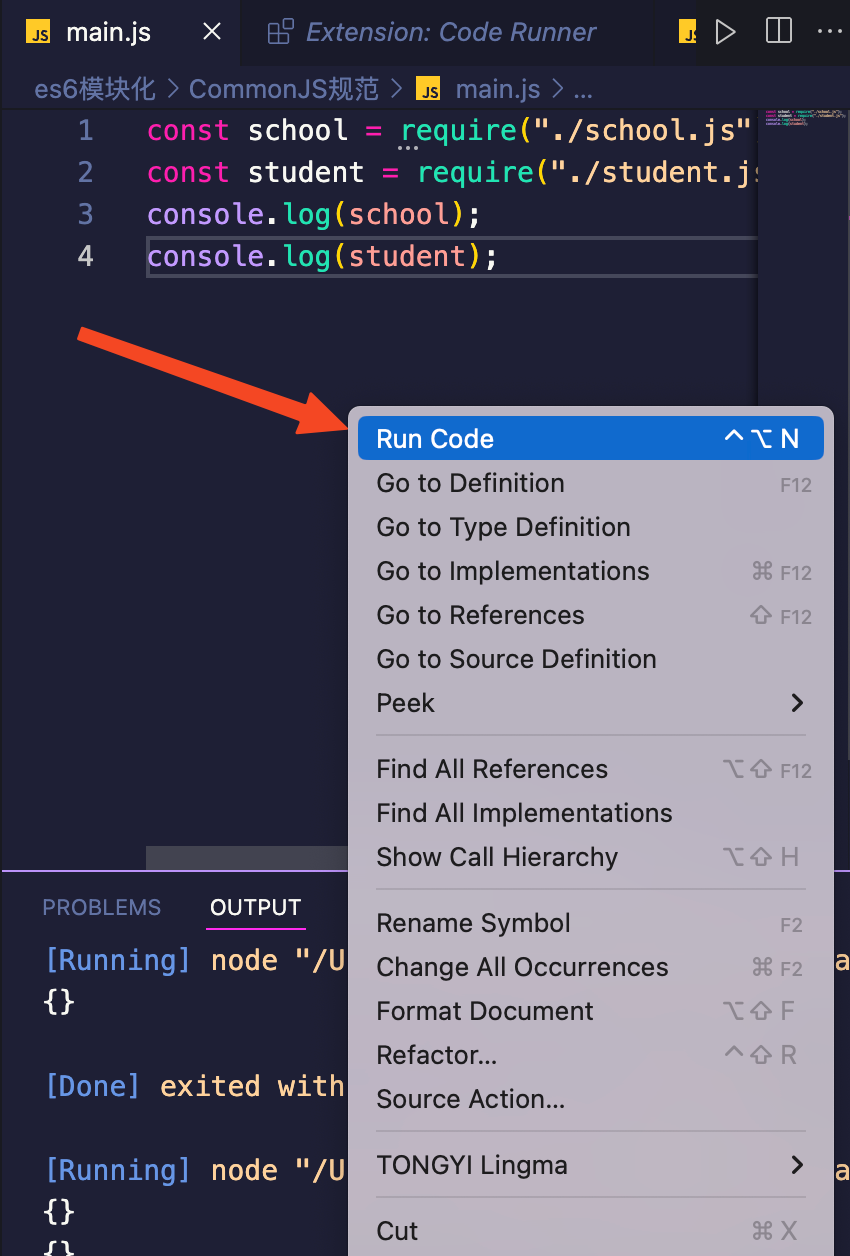Expand the Peek submenu

[796, 703]
